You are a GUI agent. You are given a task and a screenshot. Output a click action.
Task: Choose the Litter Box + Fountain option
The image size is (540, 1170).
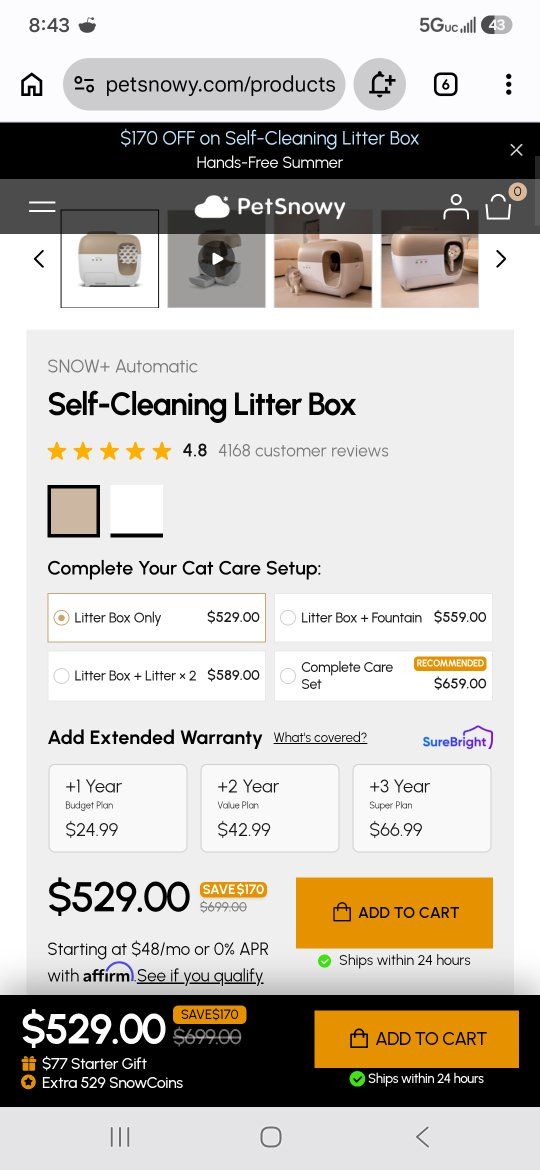(383, 618)
